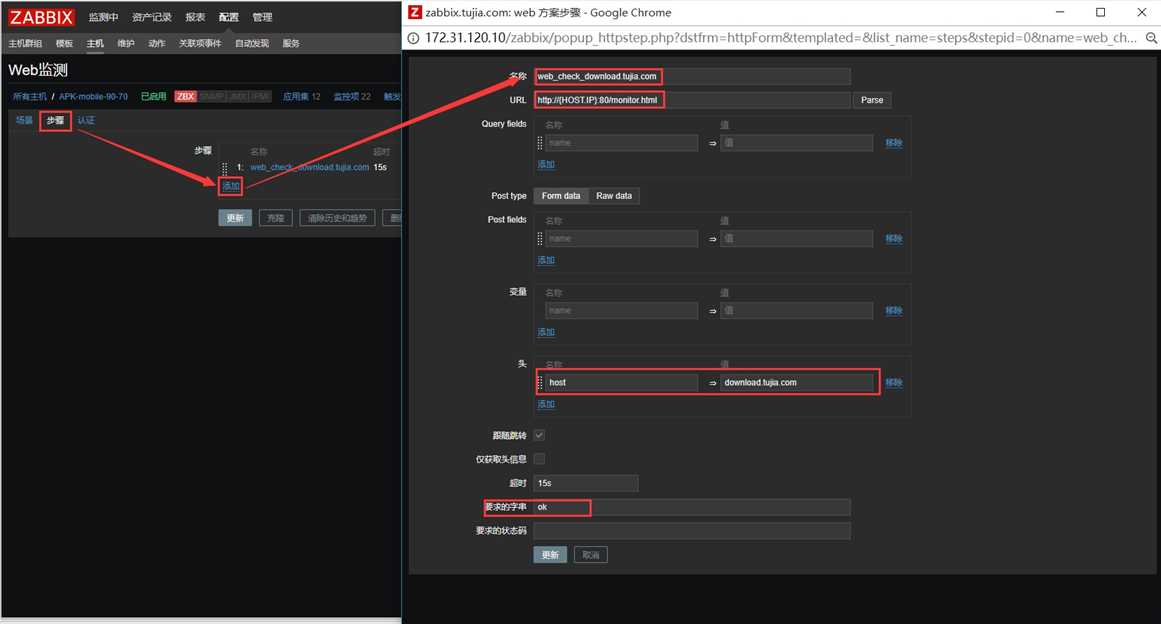Grab the drag handle of step 1 row
This screenshot has height=624, width=1161.
click(225, 168)
